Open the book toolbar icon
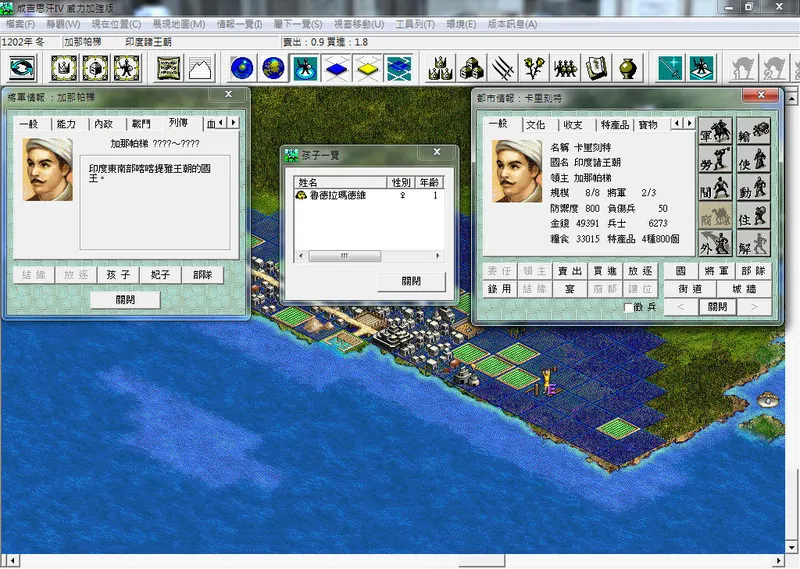 596,68
